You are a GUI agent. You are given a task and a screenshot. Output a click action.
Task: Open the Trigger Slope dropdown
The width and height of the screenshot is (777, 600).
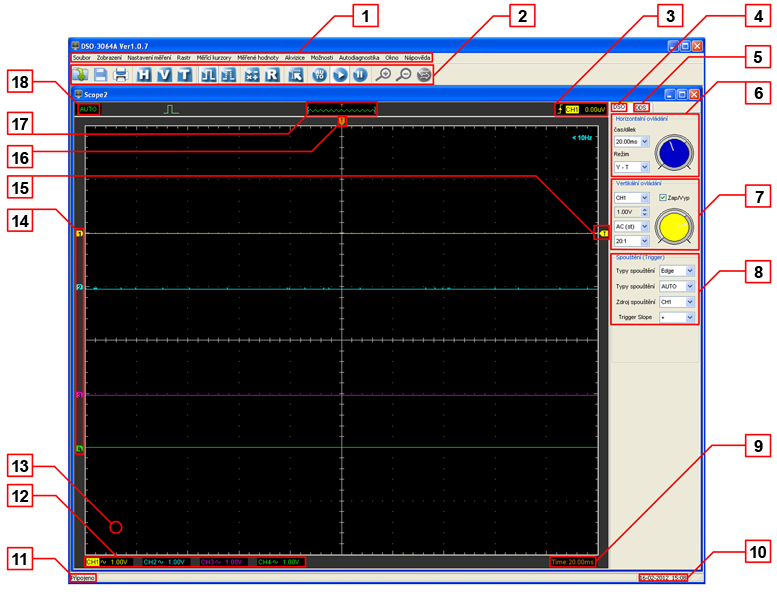pos(690,317)
